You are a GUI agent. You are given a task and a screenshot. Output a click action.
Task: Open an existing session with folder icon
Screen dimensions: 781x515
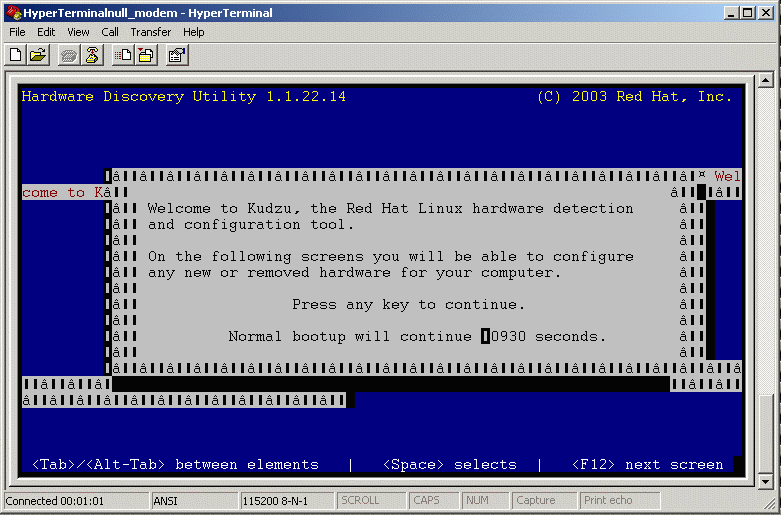click(x=38, y=55)
